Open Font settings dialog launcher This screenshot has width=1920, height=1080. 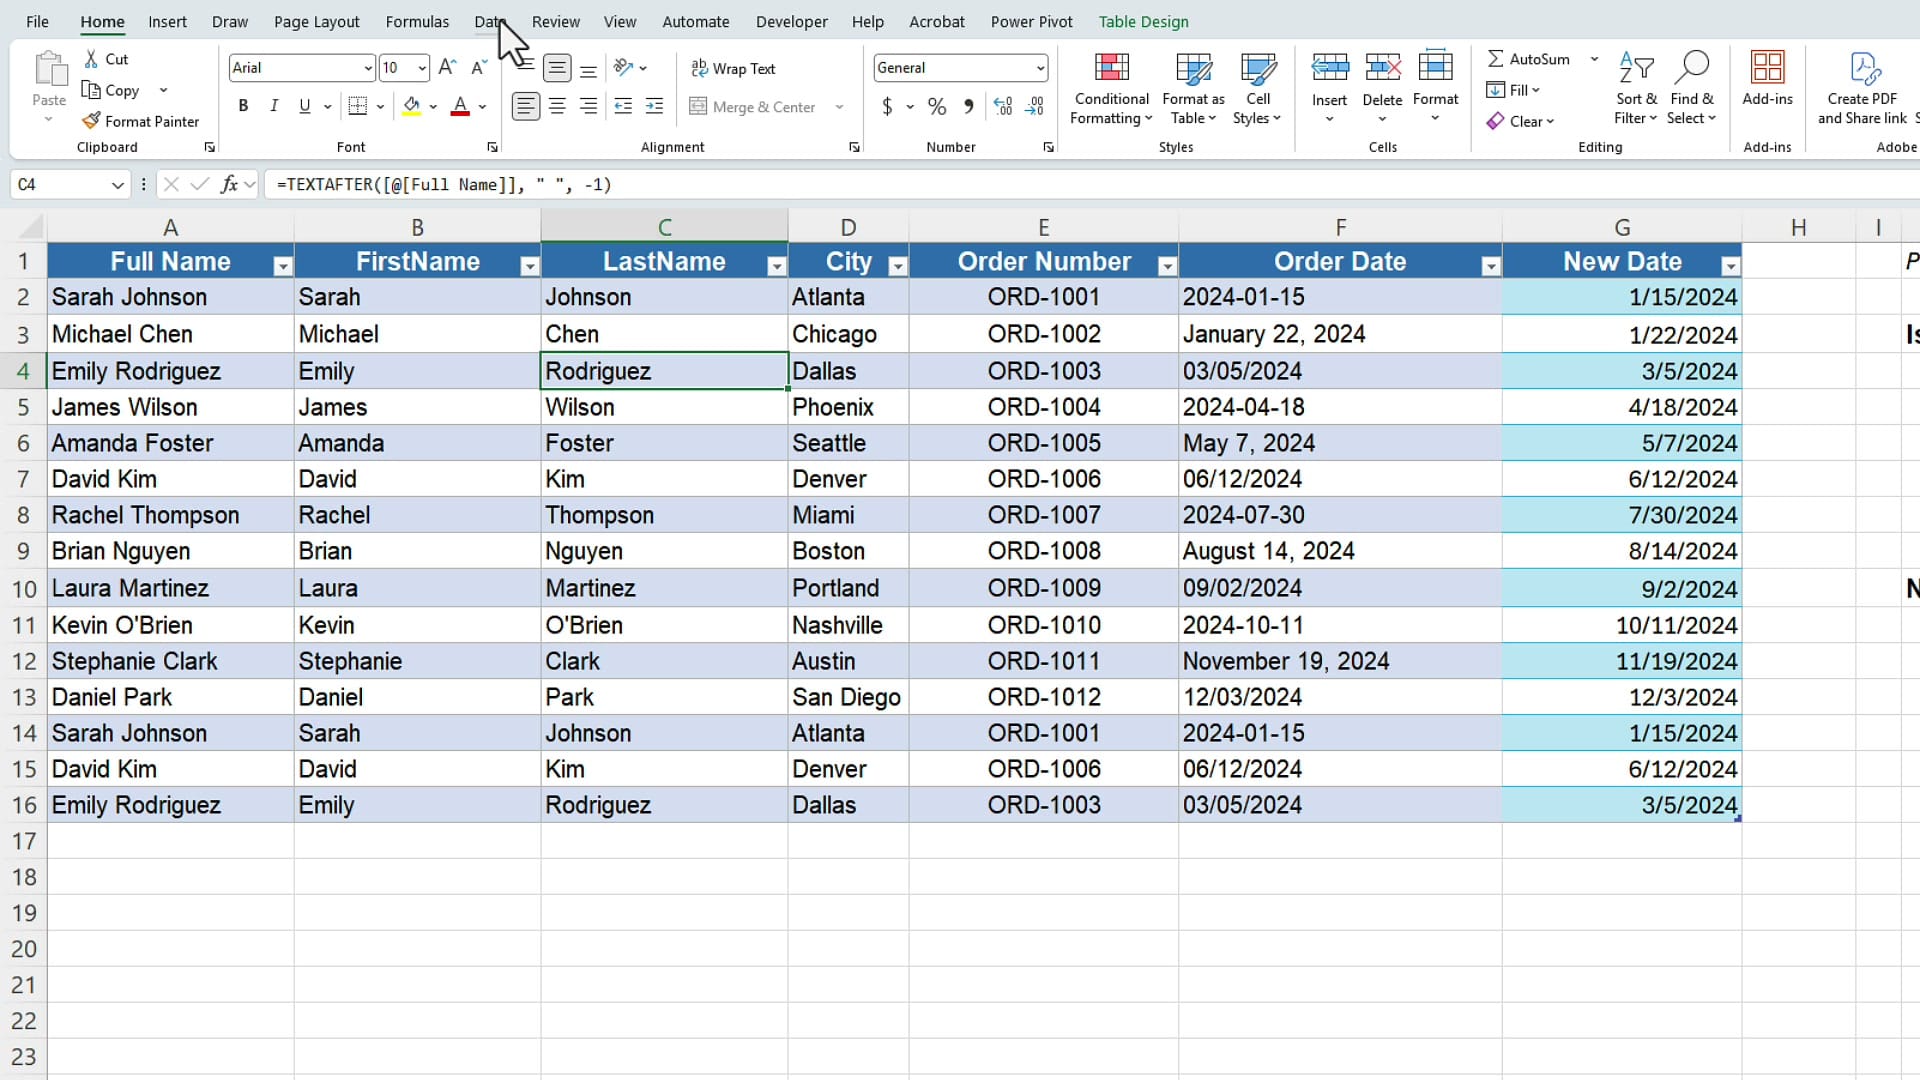point(492,147)
